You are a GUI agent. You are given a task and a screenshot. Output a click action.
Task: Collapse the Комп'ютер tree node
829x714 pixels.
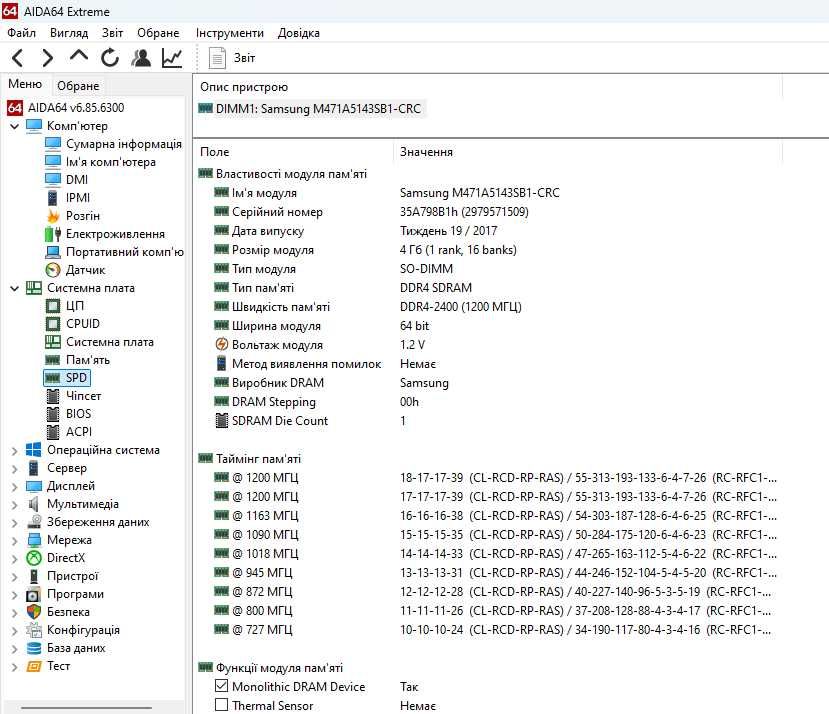(14, 126)
